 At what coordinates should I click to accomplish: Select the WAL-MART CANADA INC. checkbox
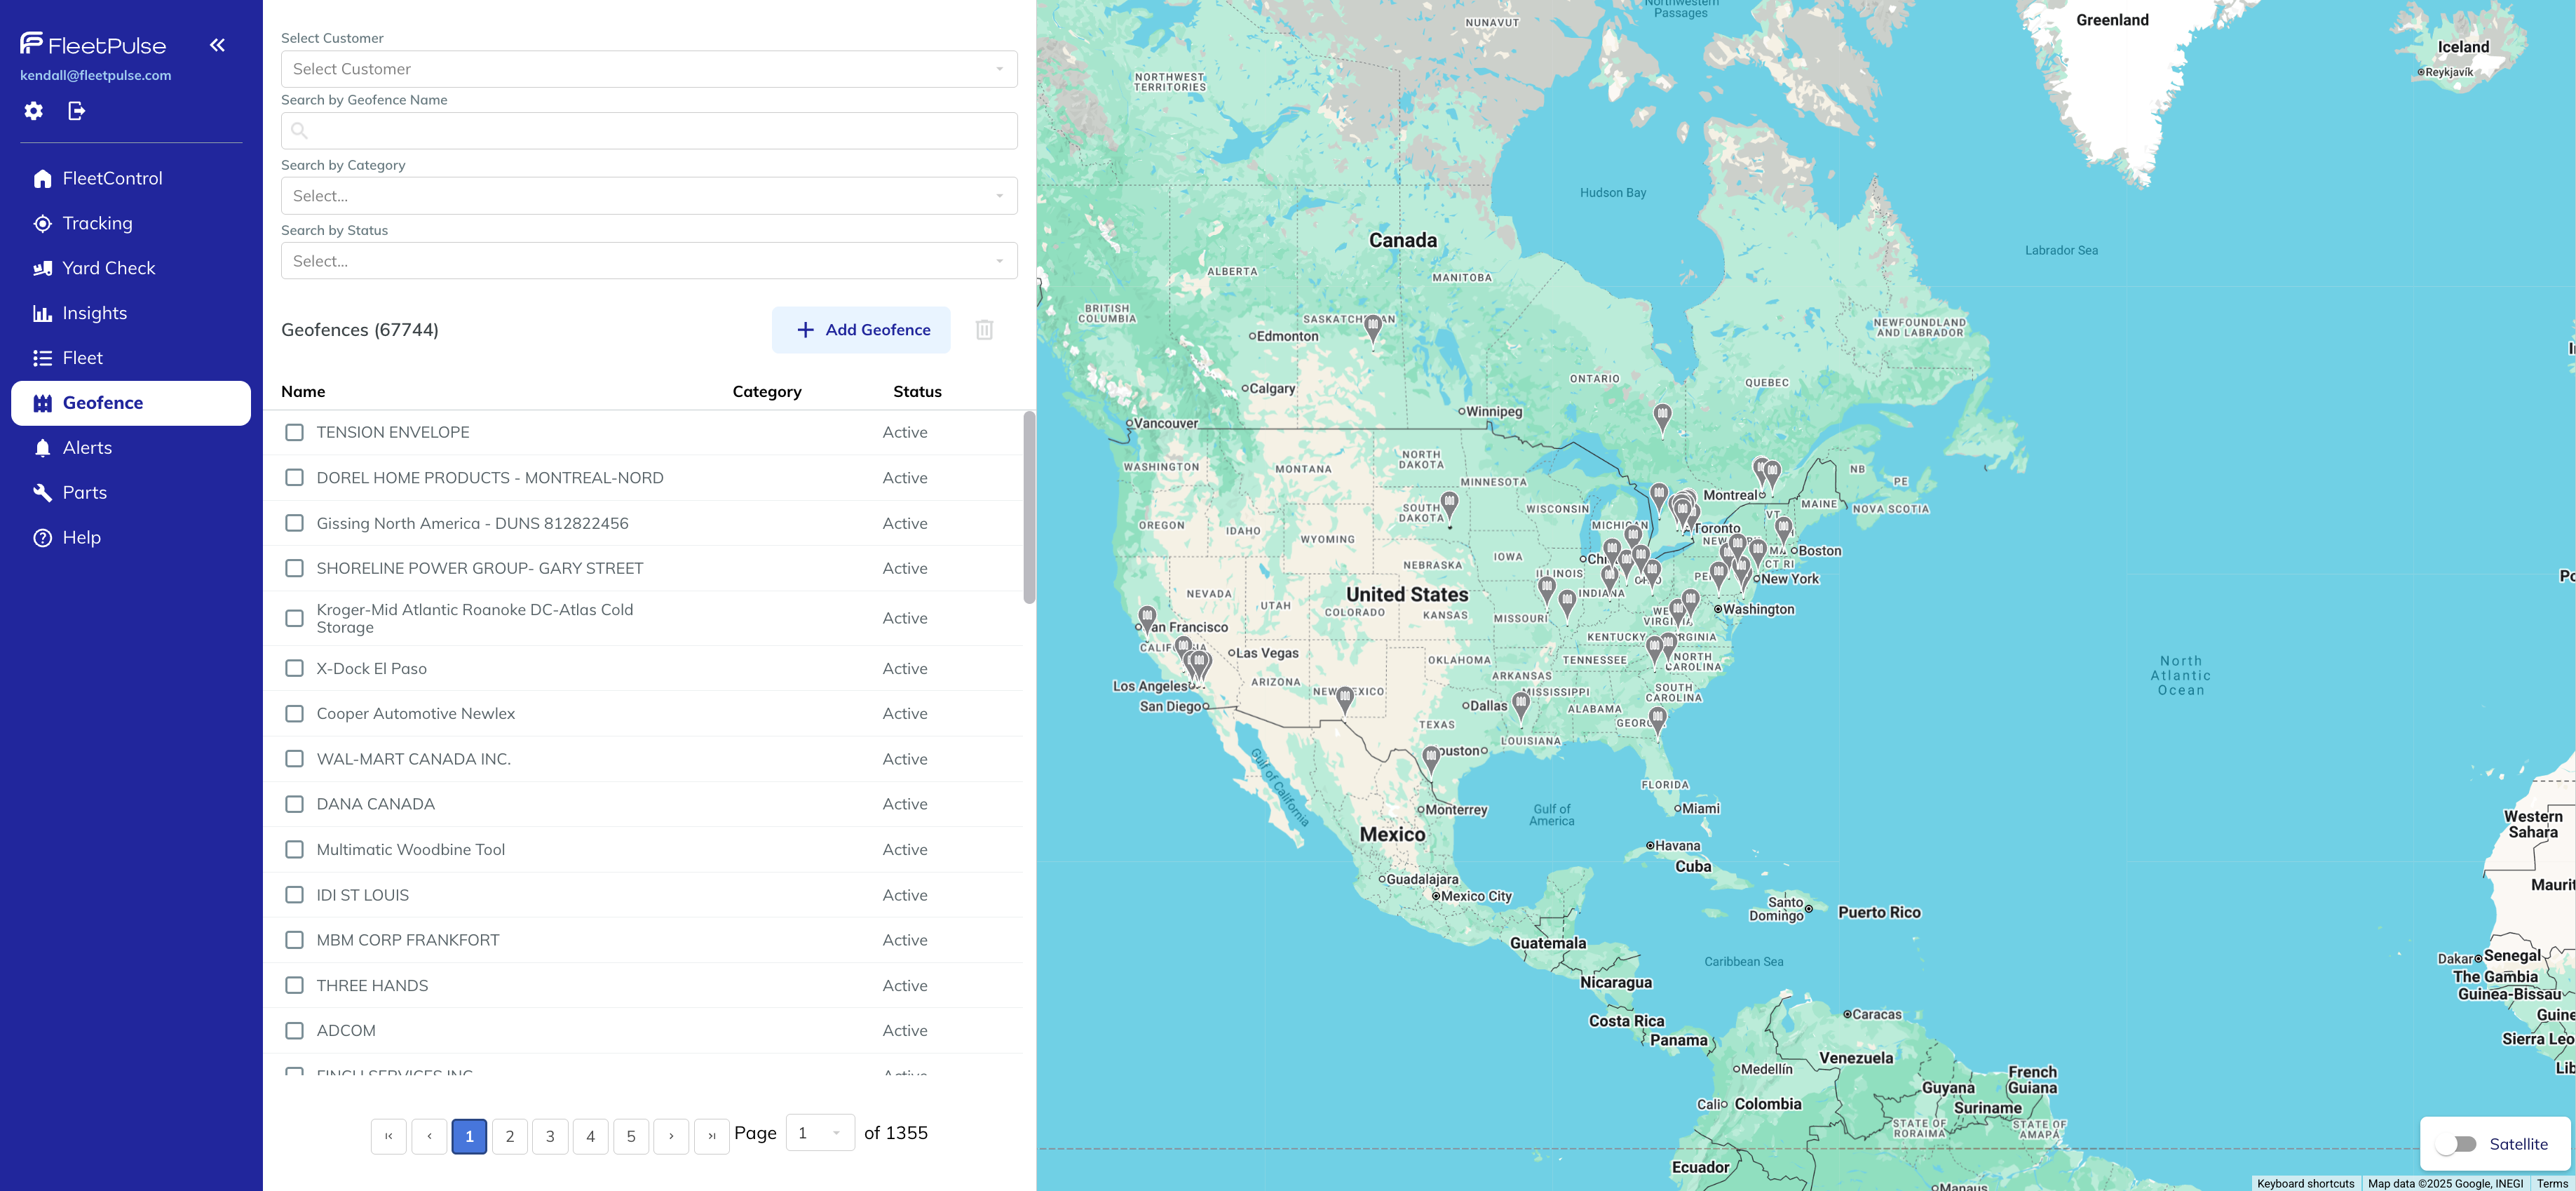click(x=294, y=759)
